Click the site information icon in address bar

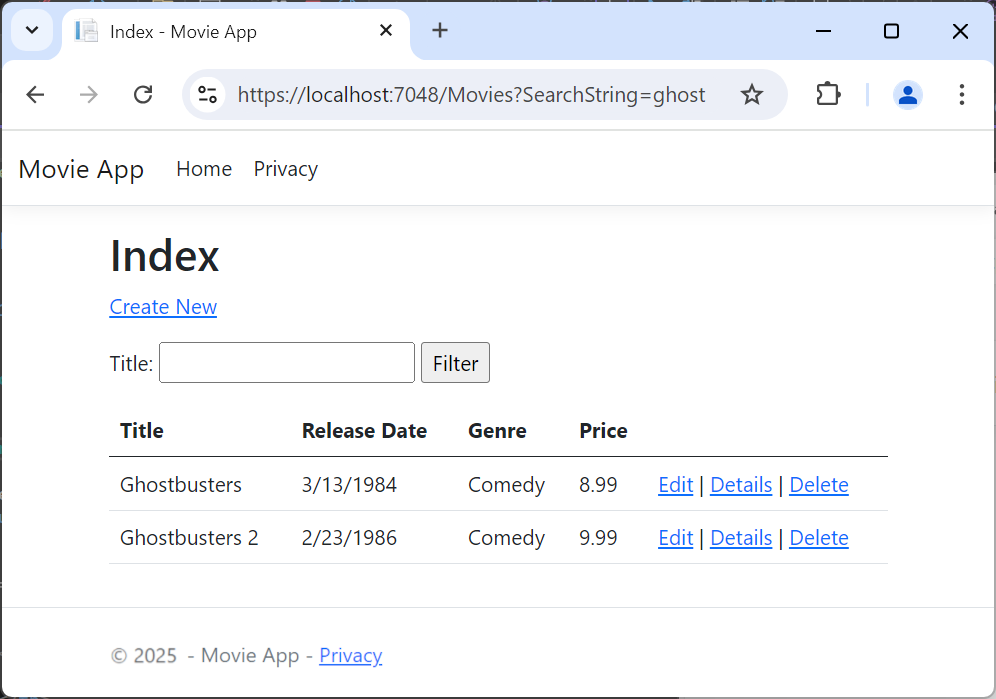pos(207,94)
